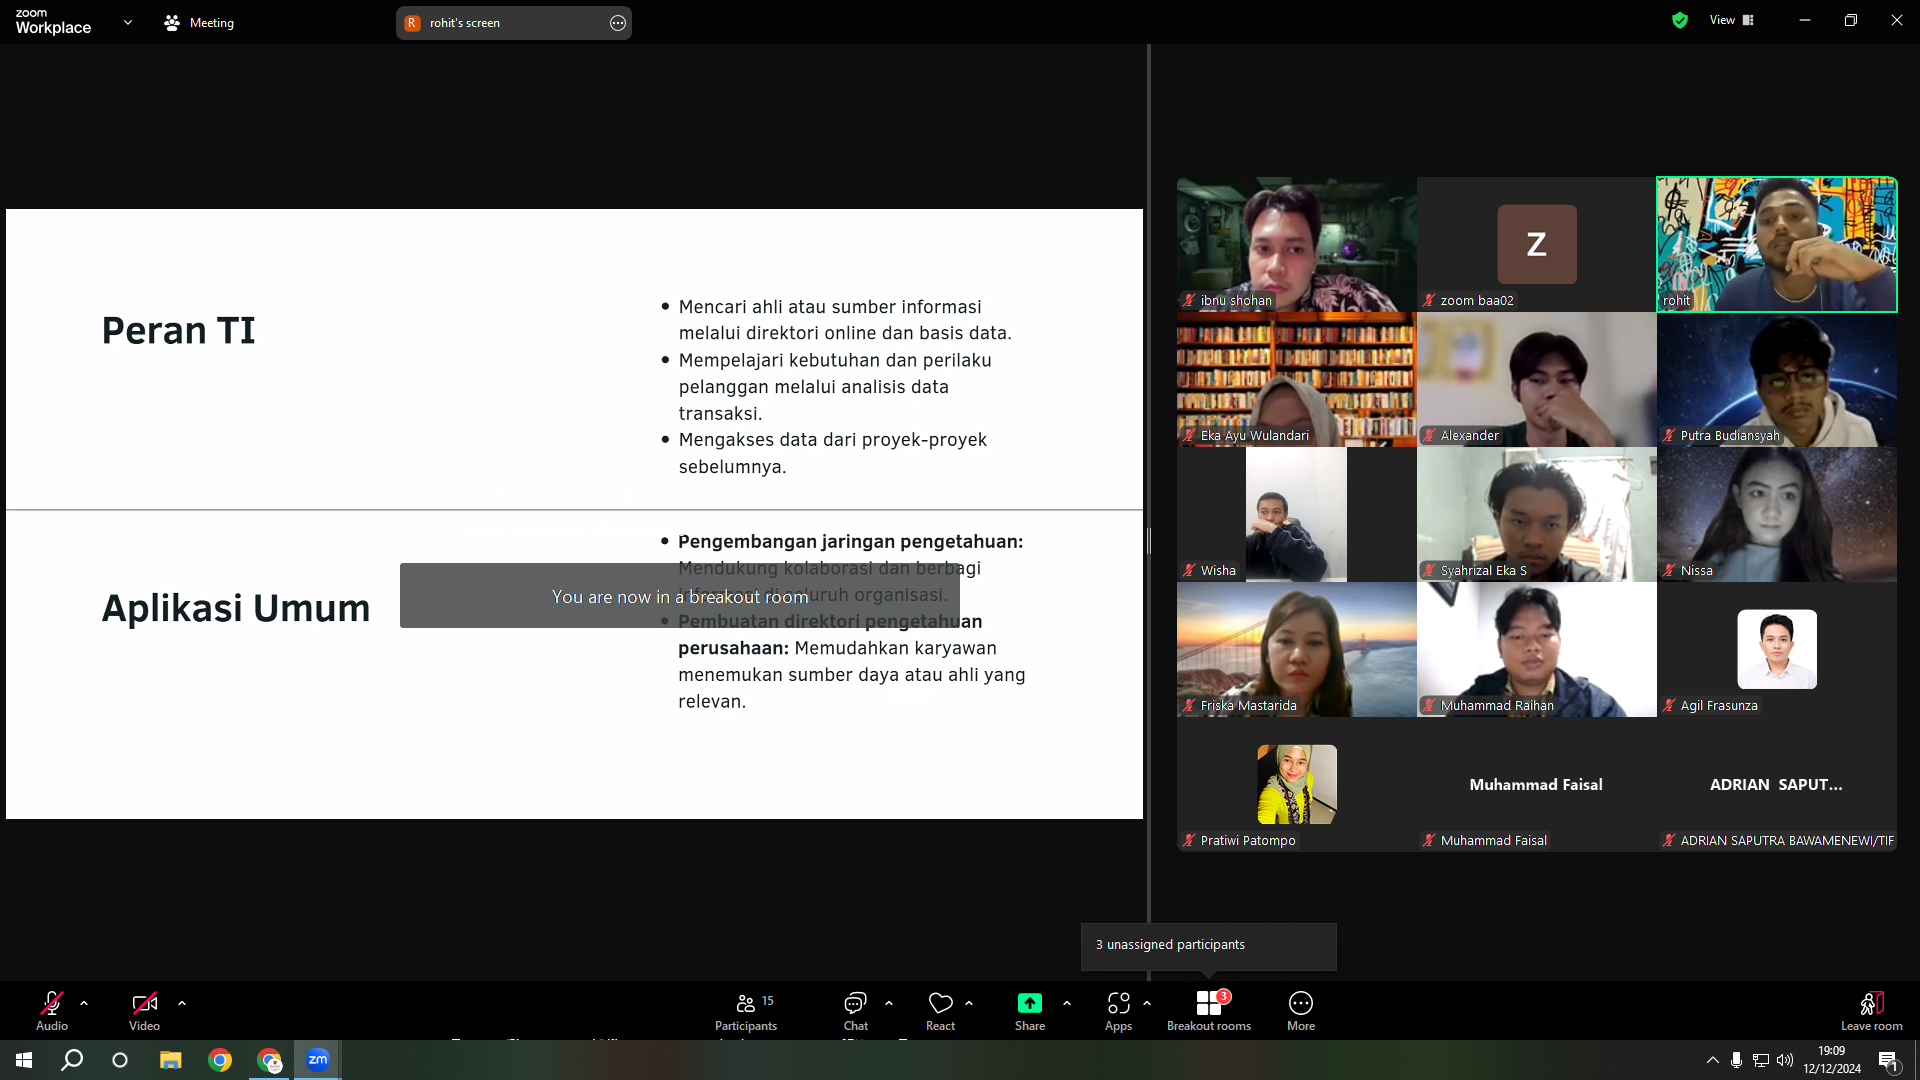Expand reaction options caret beside React
This screenshot has width=1920, height=1080.
click(x=969, y=1003)
